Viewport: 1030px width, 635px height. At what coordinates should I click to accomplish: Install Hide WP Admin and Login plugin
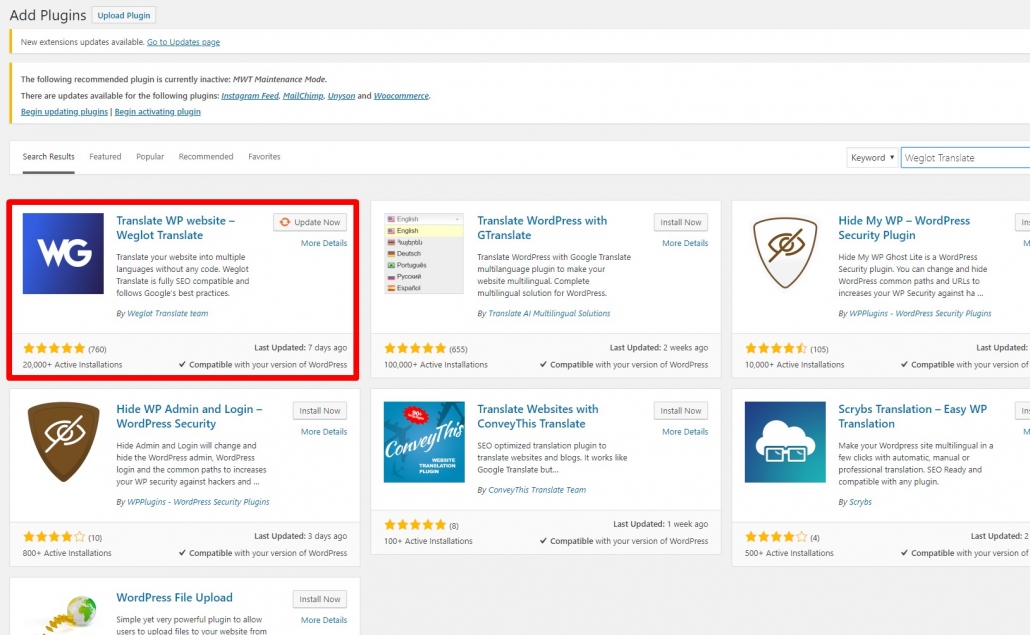[x=320, y=410]
